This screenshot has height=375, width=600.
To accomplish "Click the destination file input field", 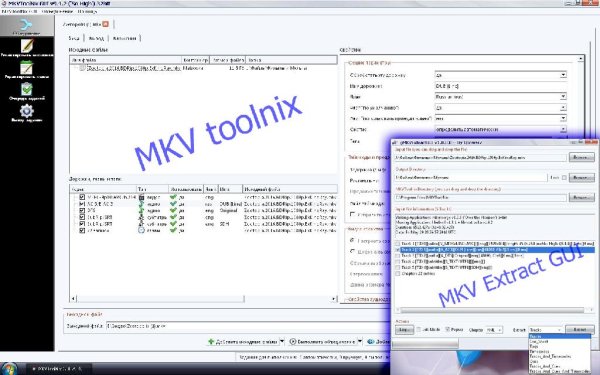I will (248, 326).
